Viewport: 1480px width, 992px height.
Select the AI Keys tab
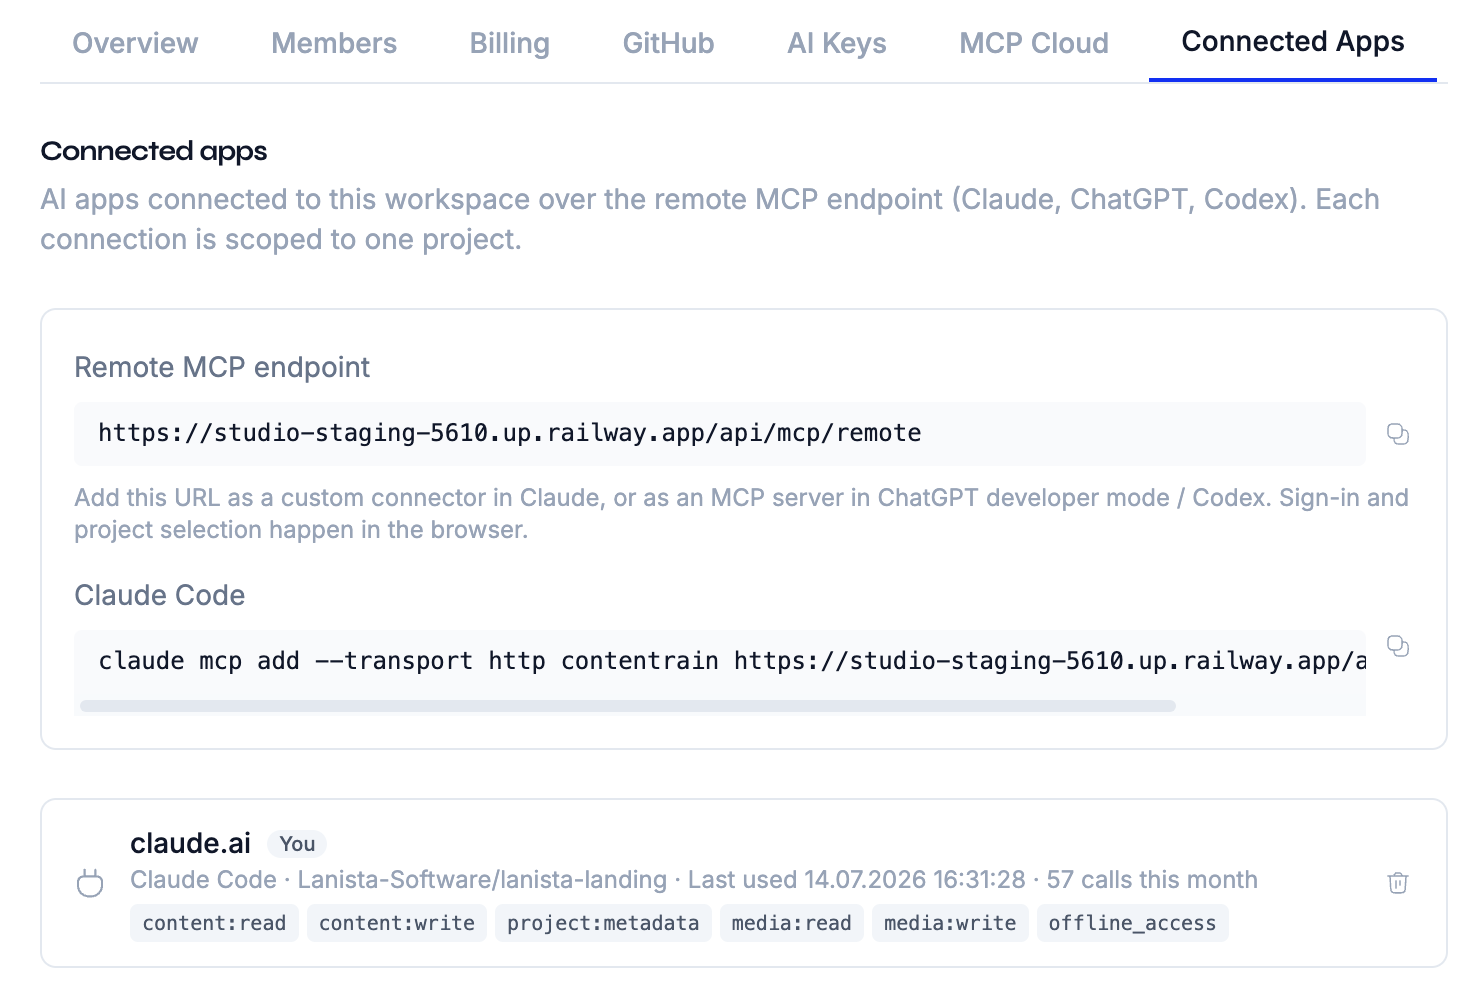pyautogui.click(x=837, y=43)
